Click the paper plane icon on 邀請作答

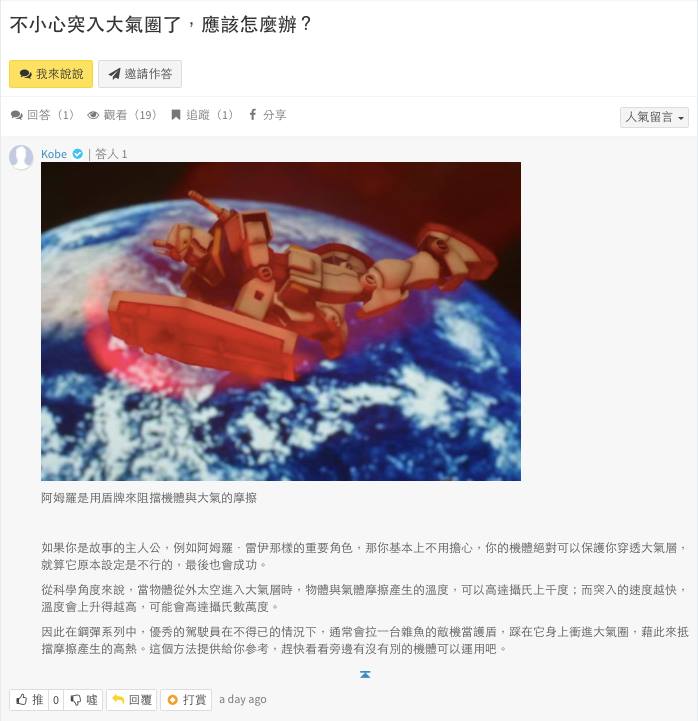tap(114, 74)
